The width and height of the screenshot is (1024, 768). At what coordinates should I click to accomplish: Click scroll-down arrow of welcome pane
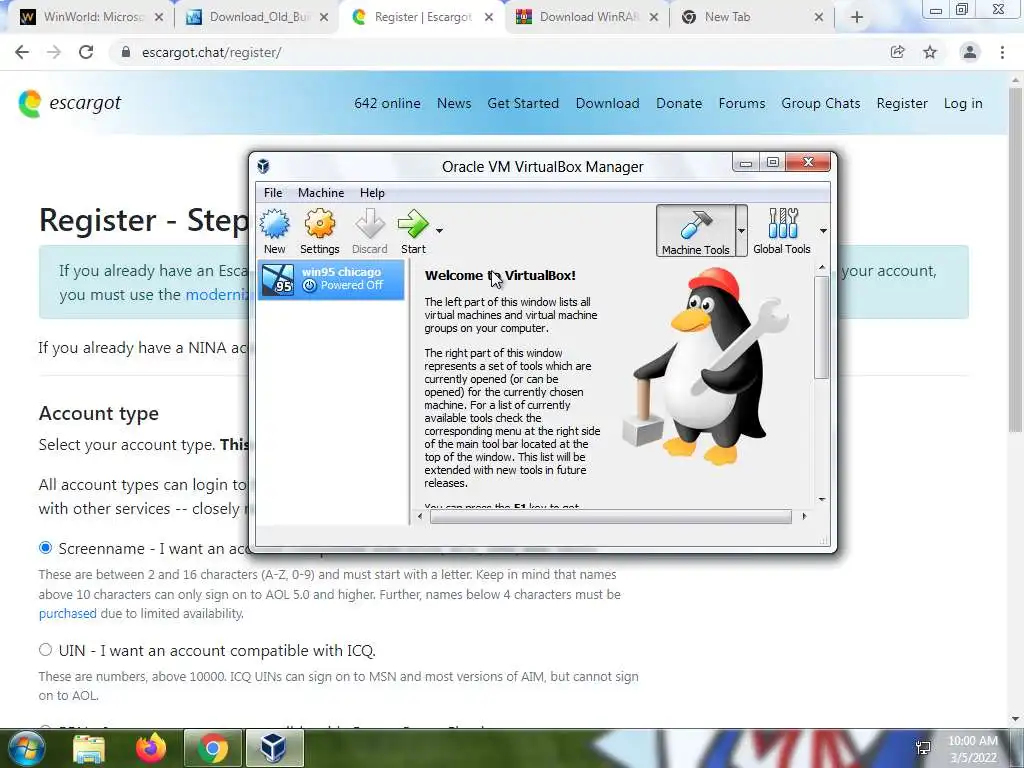[822, 500]
